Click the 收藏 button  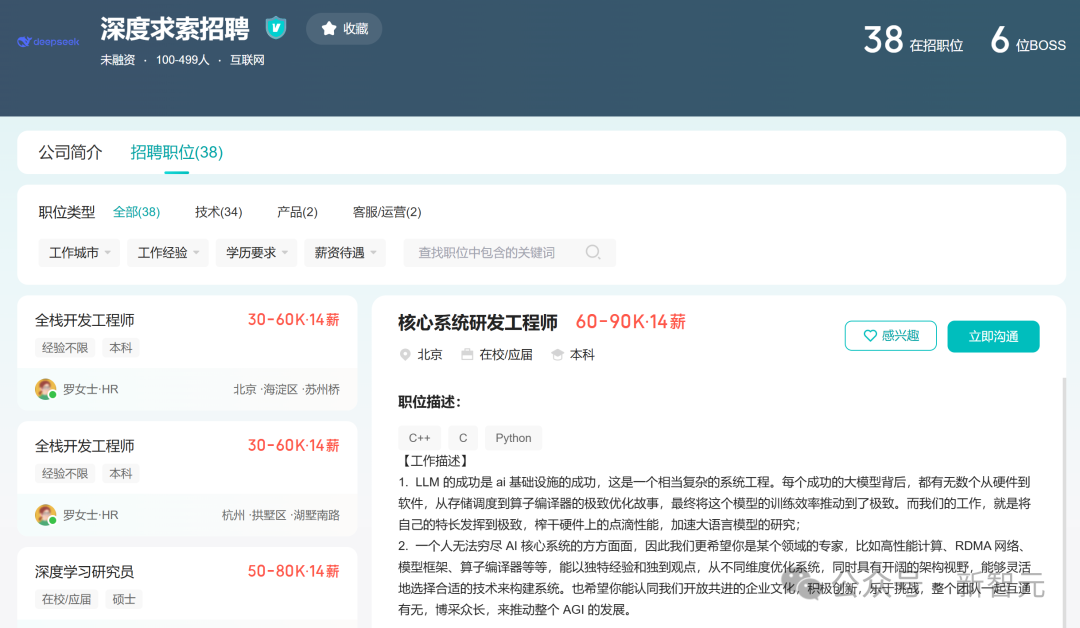pyautogui.click(x=344, y=28)
